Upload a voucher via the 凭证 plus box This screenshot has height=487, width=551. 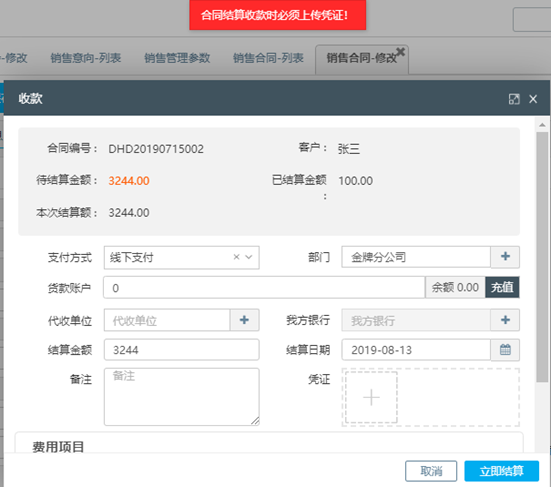371,397
